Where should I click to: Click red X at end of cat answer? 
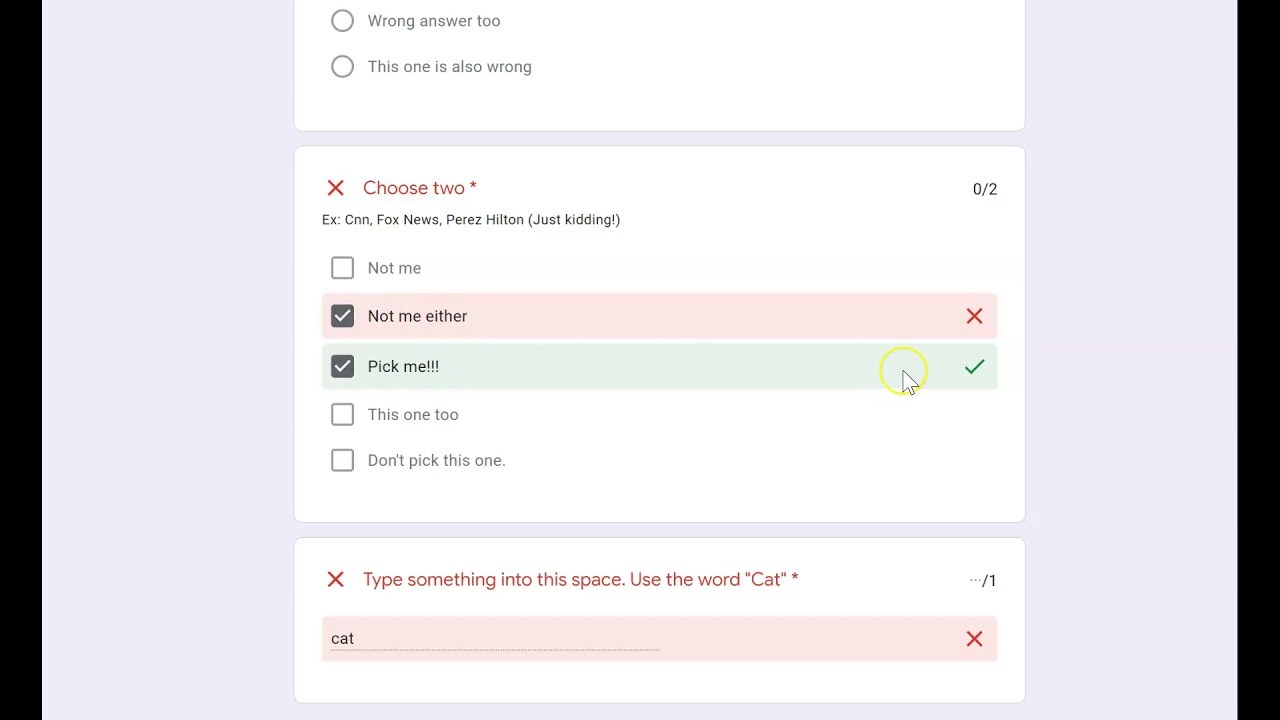[x=974, y=639]
